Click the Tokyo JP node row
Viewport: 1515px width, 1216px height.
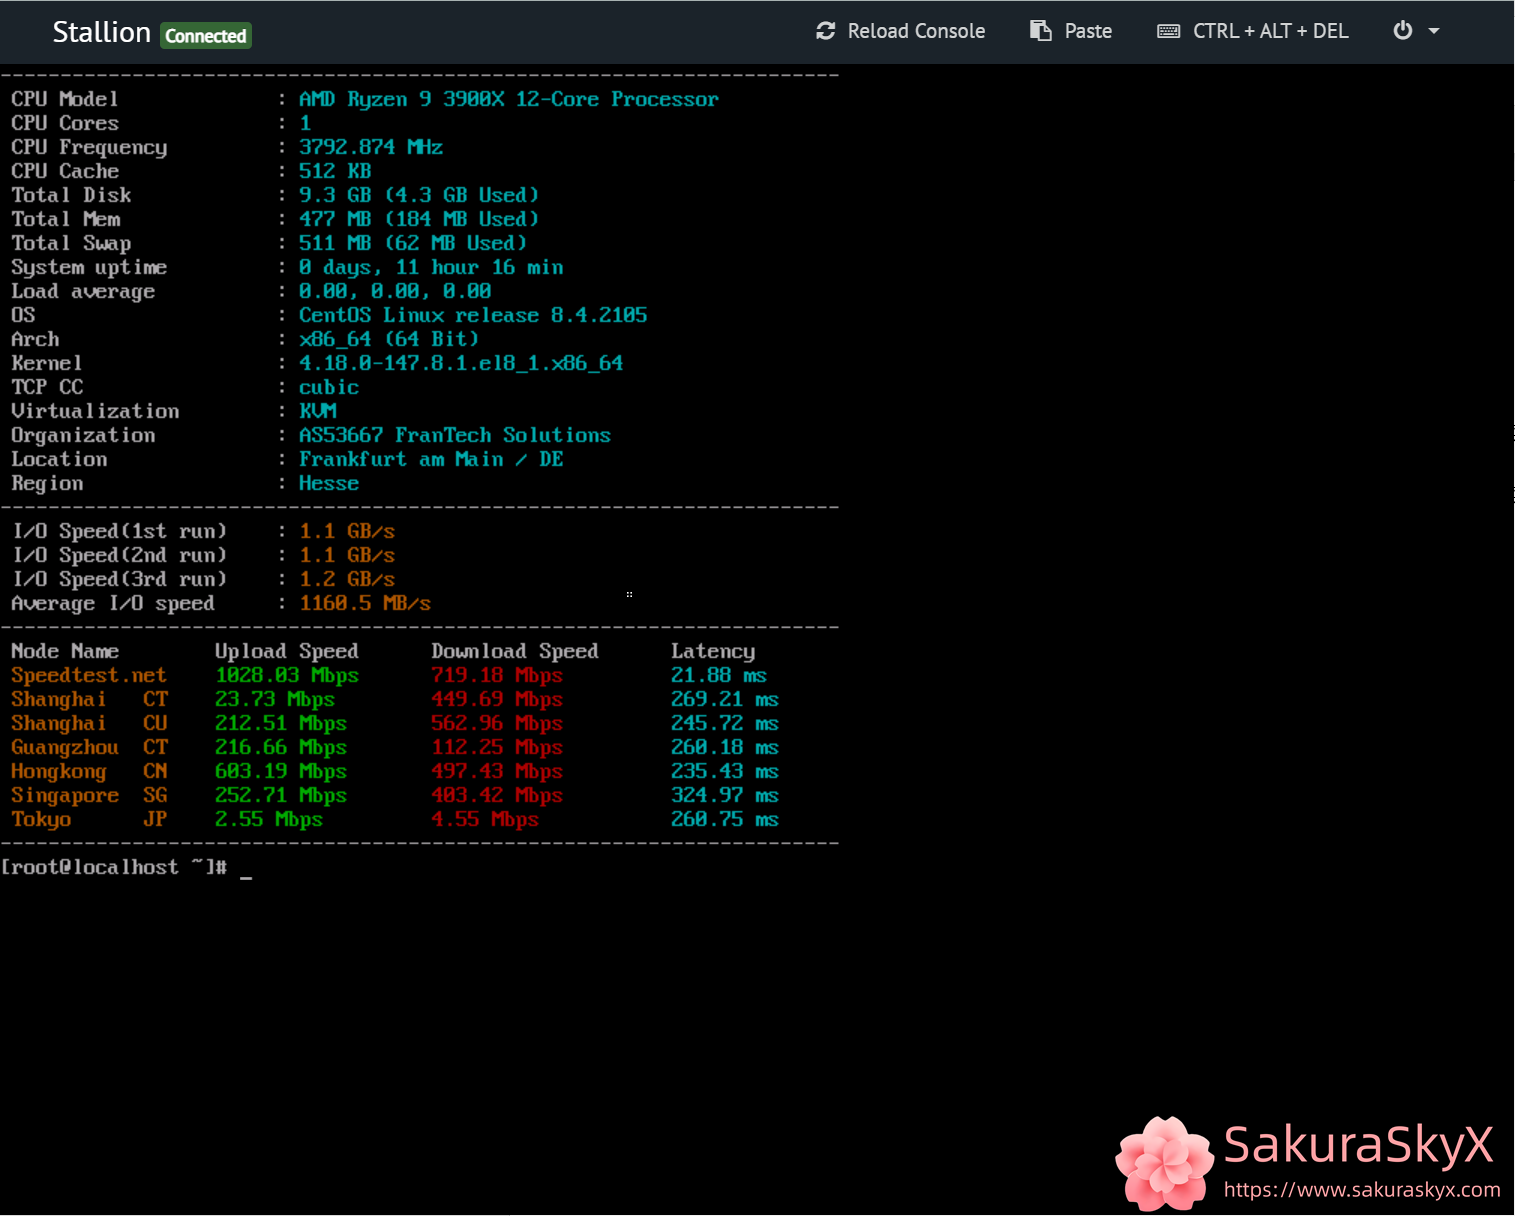[x=89, y=820]
